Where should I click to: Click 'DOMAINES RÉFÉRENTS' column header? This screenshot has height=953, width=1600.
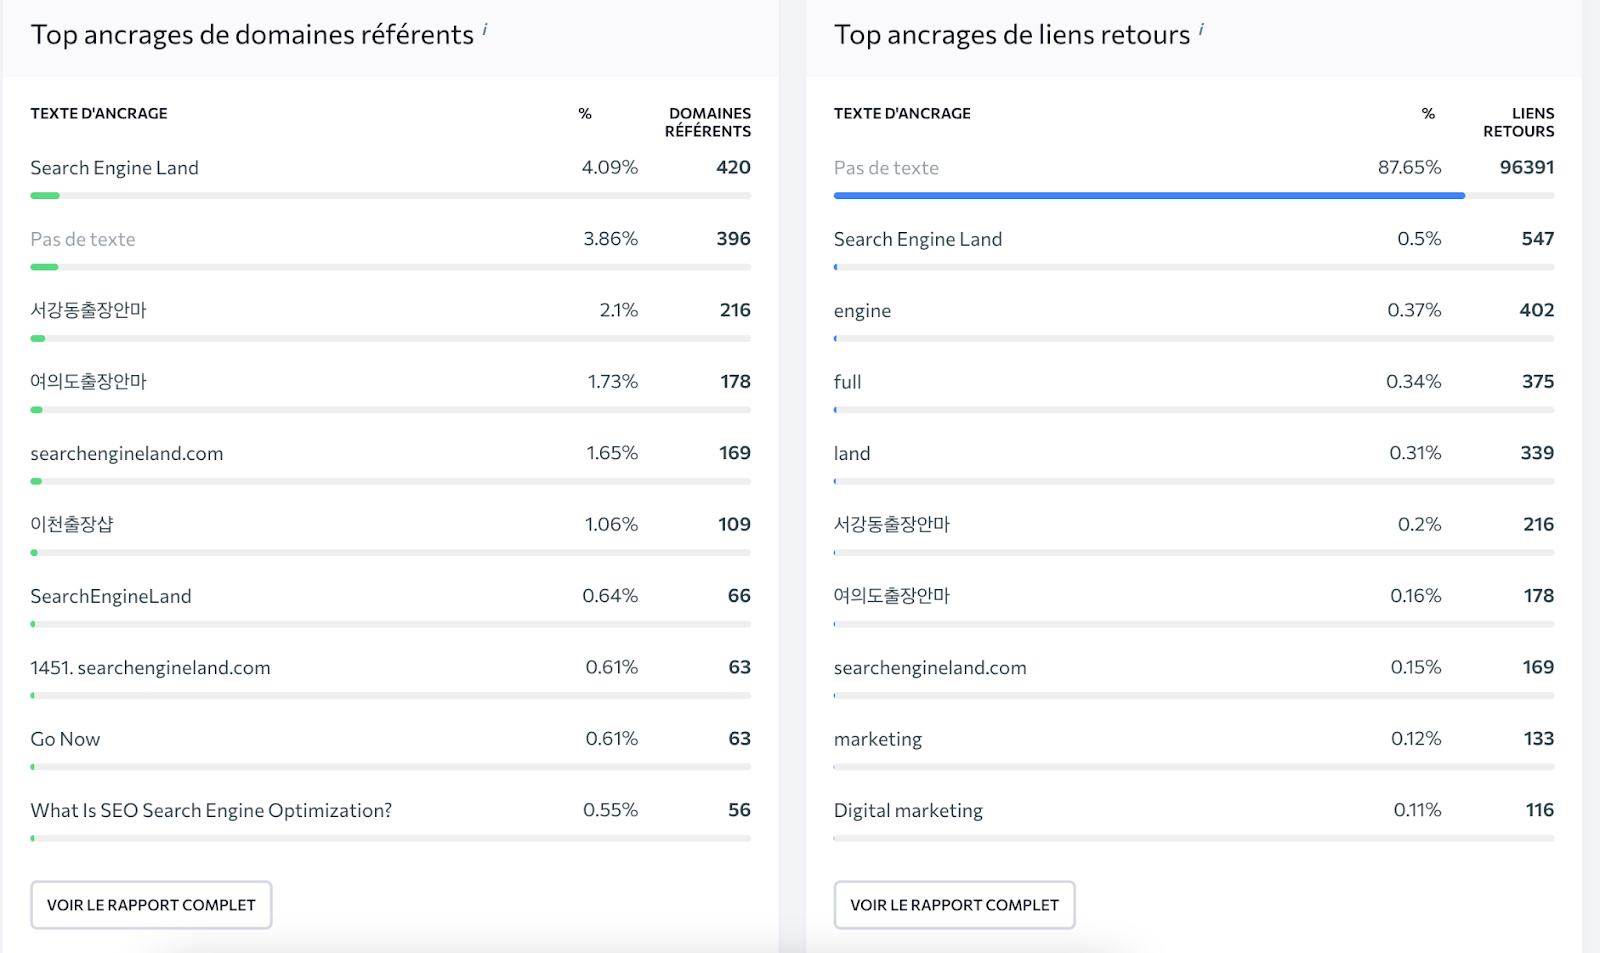[x=708, y=122]
